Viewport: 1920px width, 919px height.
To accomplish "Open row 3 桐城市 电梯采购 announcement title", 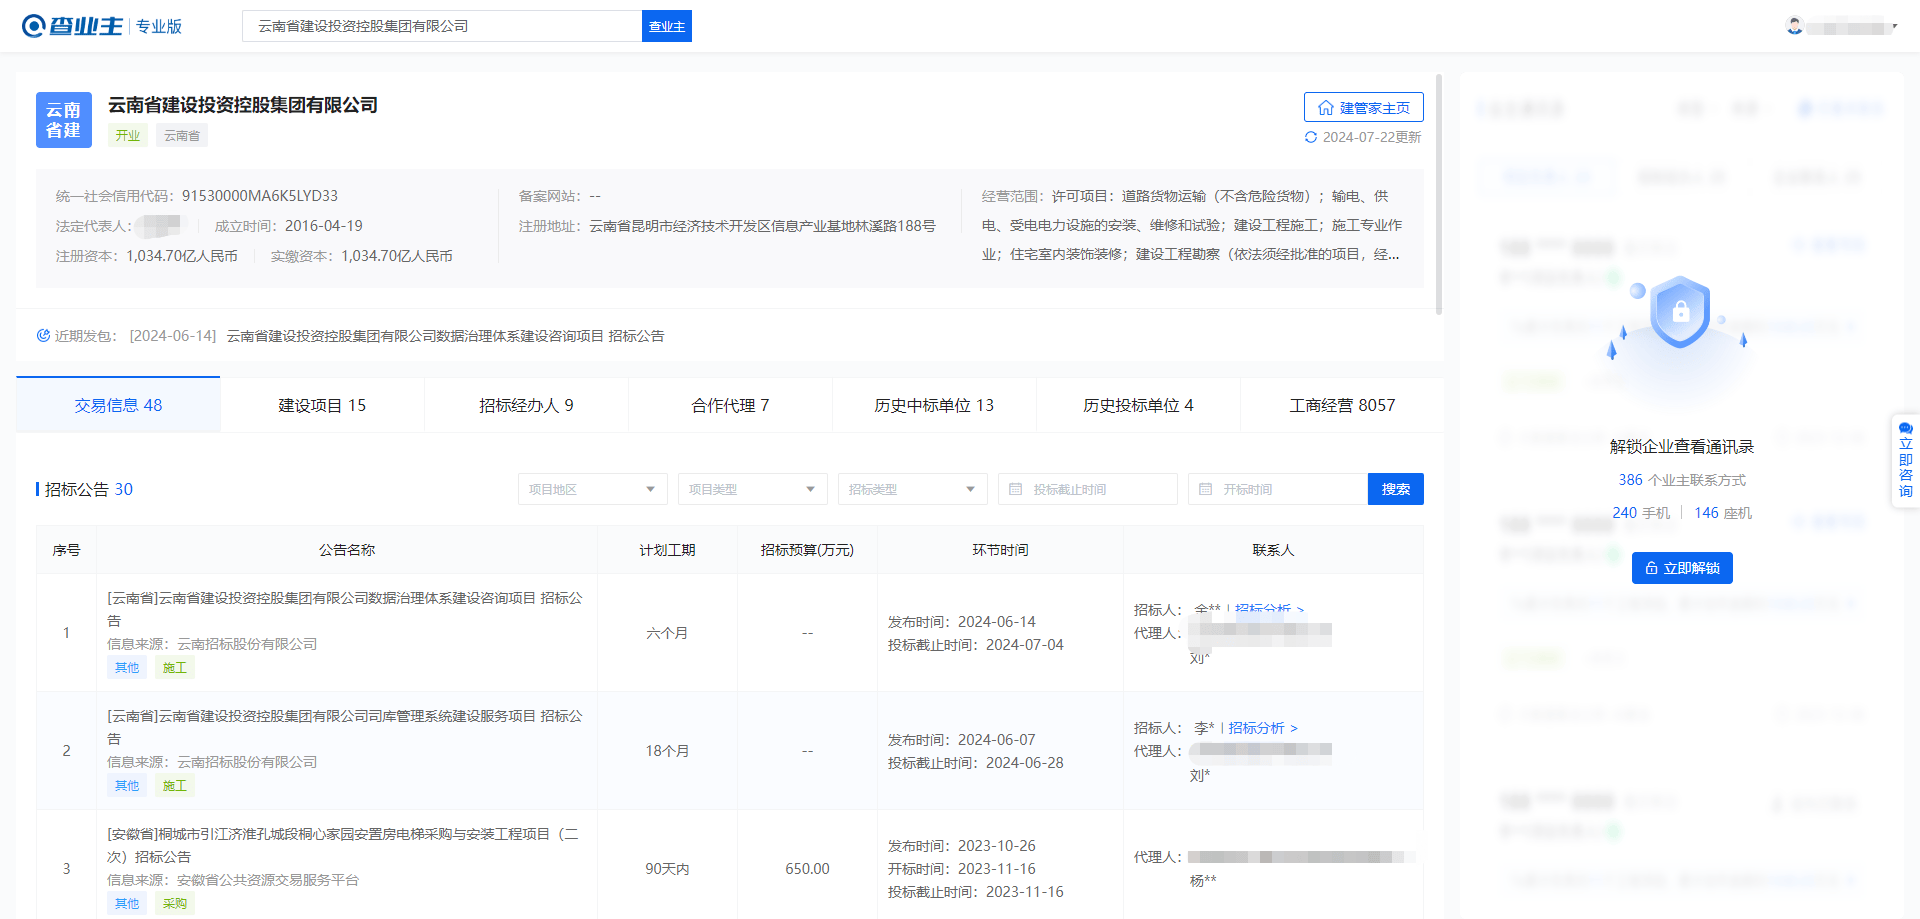I will [343, 845].
